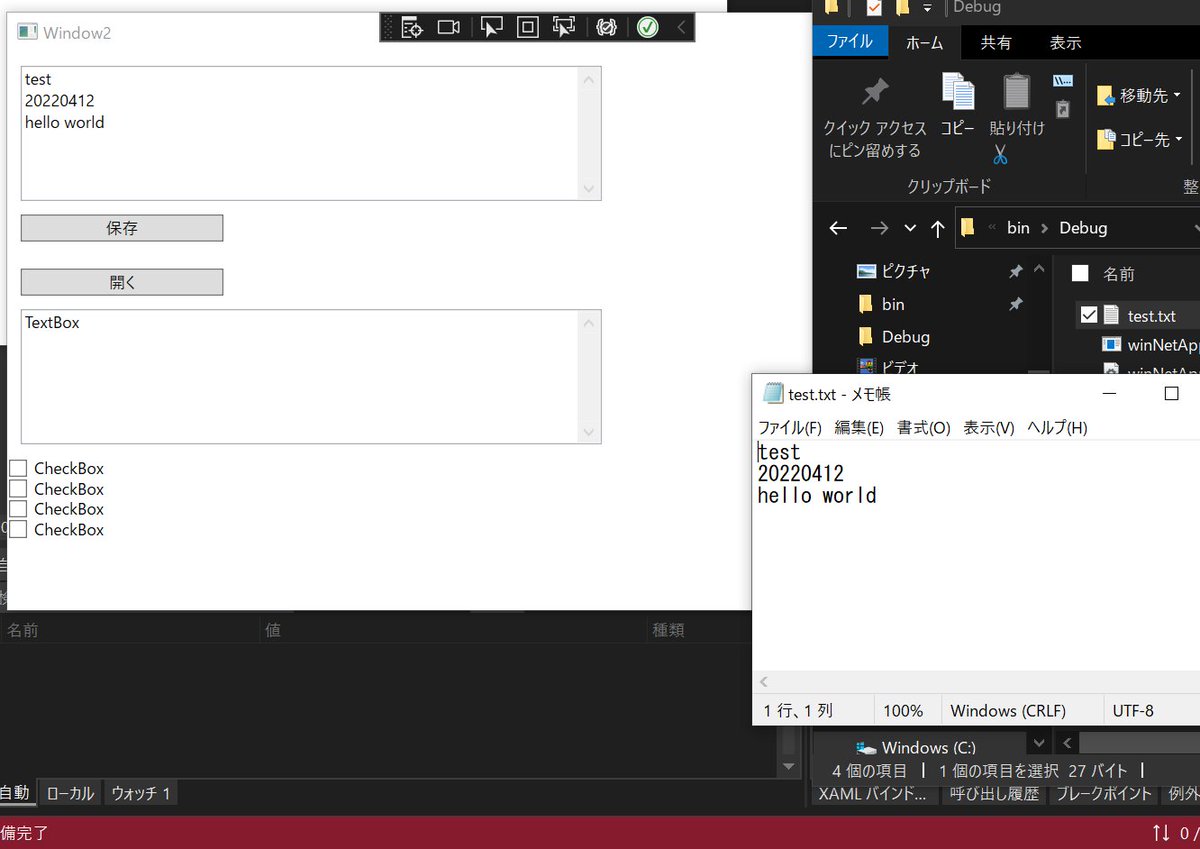1200x849 pixels.
Task: Select 共有 tab in Explorer ribbon
Action: [x=995, y=43]
